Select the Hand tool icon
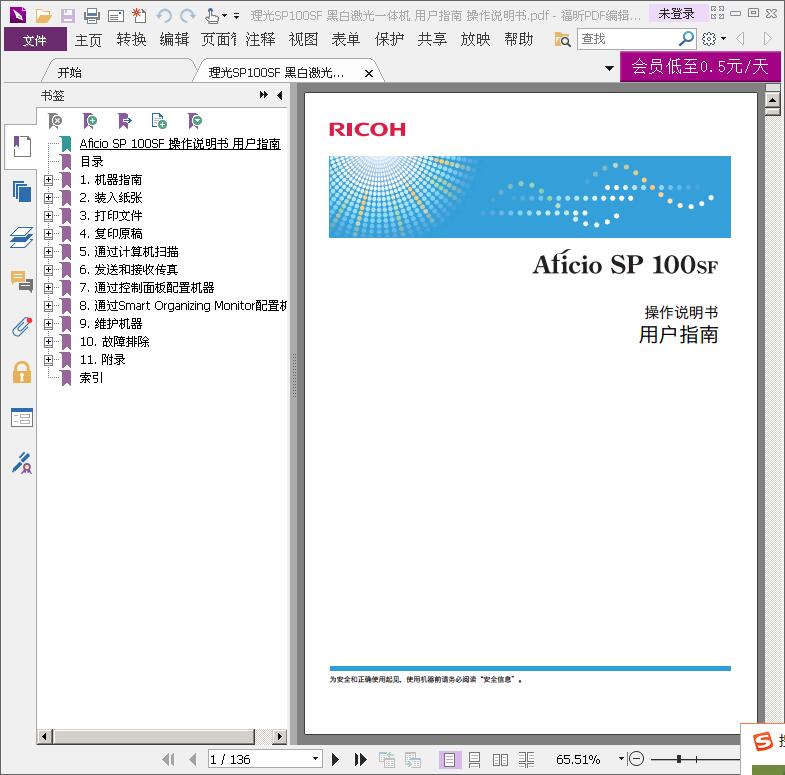This screenshot has height=775, width=785. coord(212,16)
